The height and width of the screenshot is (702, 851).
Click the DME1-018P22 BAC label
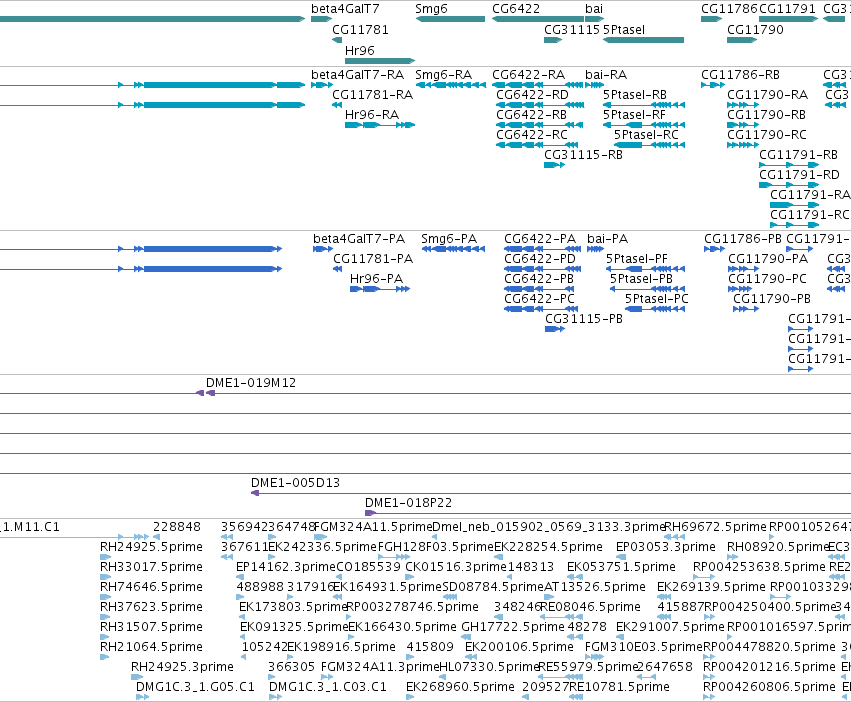[408, 503]
